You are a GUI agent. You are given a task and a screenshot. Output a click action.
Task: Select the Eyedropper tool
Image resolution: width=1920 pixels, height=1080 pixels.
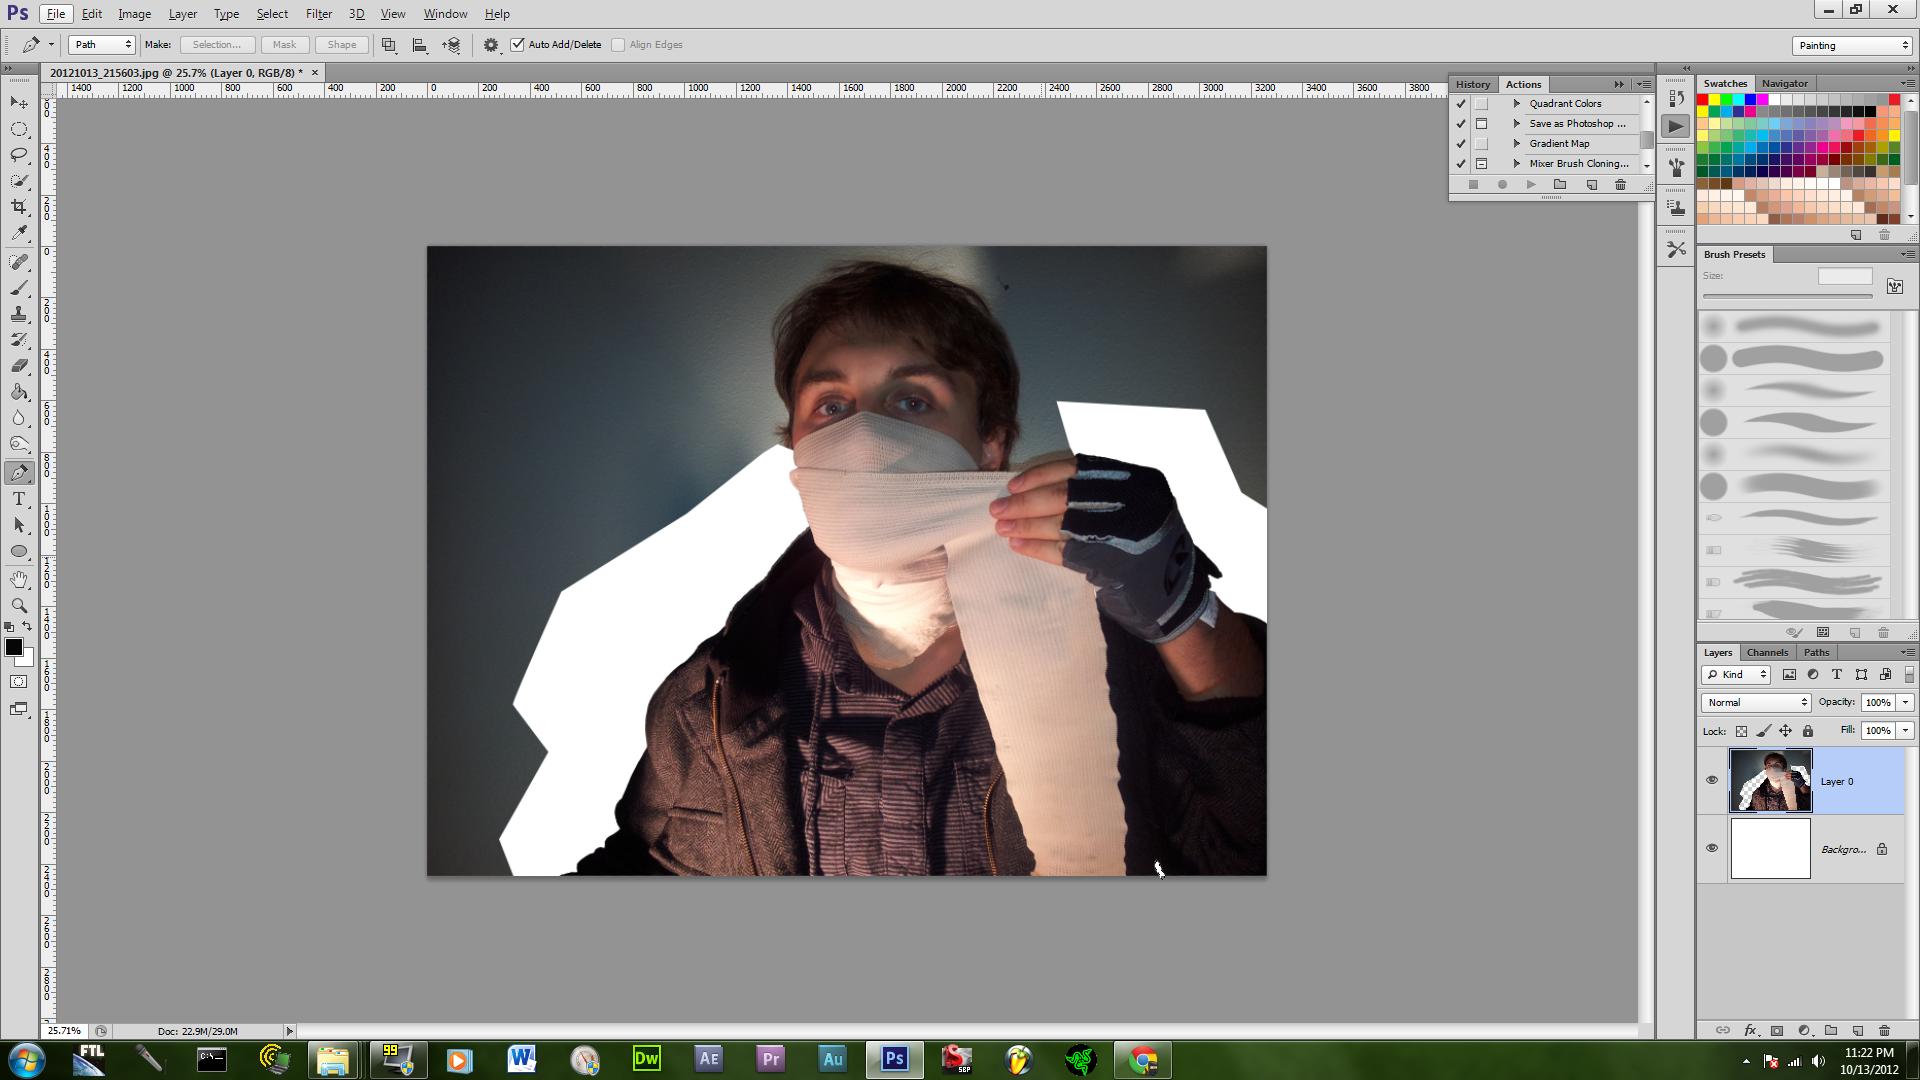(19, 233)
